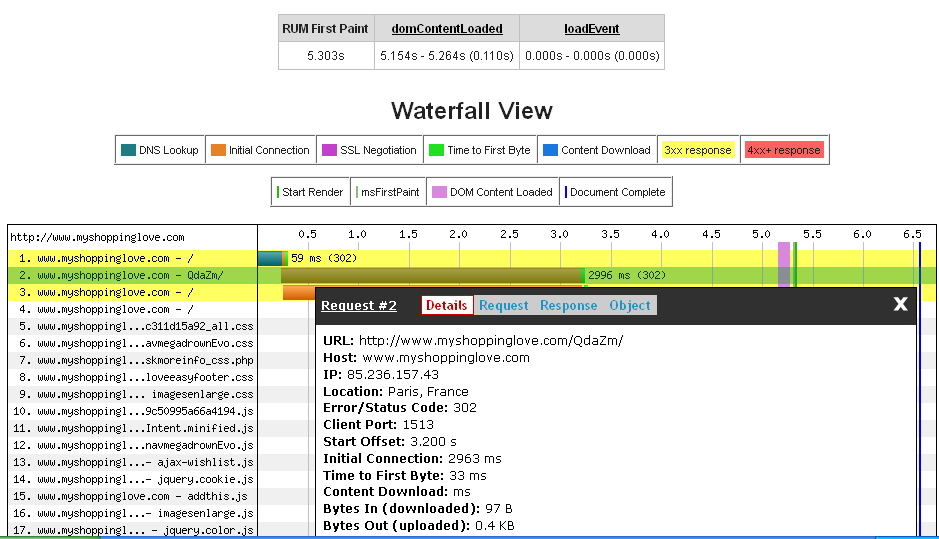Click the DNS Lookup teal legend swatch
939x539 pixels.
(x=128, y=150)
